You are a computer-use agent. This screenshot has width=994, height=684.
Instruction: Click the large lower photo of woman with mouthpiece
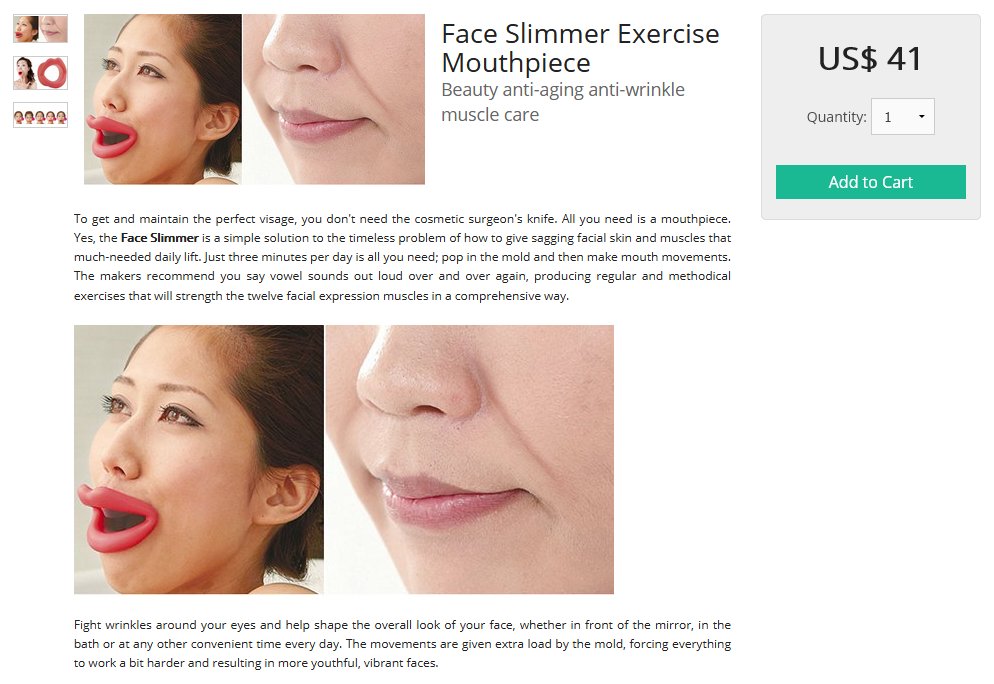198,460
